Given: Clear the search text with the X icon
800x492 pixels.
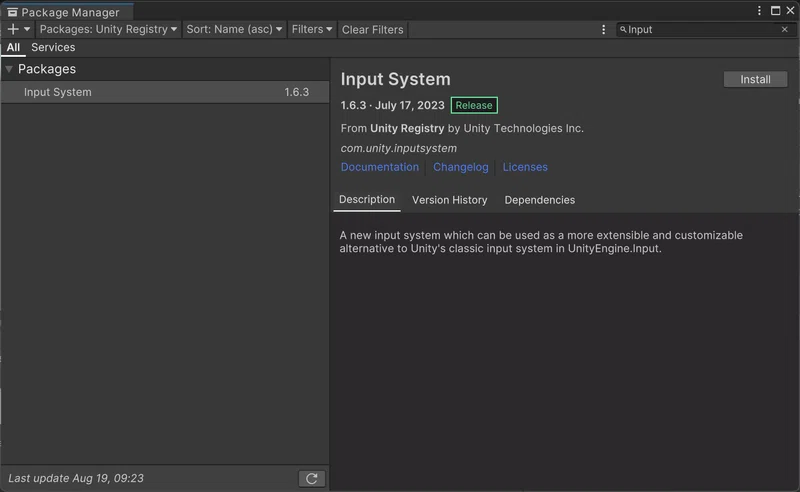Looking at the screenshot, I should [x=785, y=30].
